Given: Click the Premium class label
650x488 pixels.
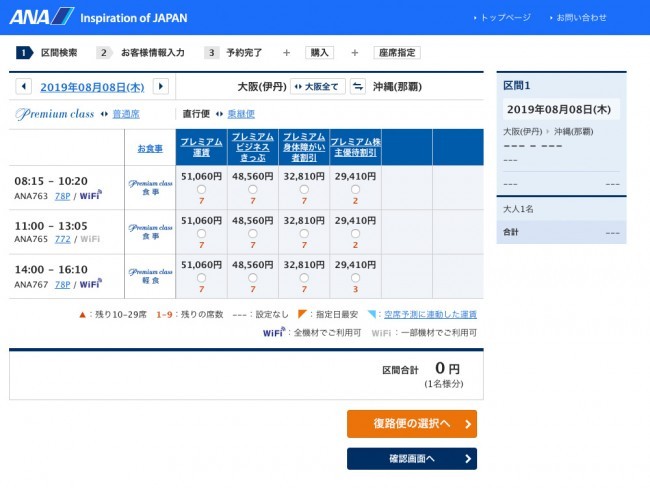Looking at the screenshot, I should pyautogui.click(x=55, y=114).
